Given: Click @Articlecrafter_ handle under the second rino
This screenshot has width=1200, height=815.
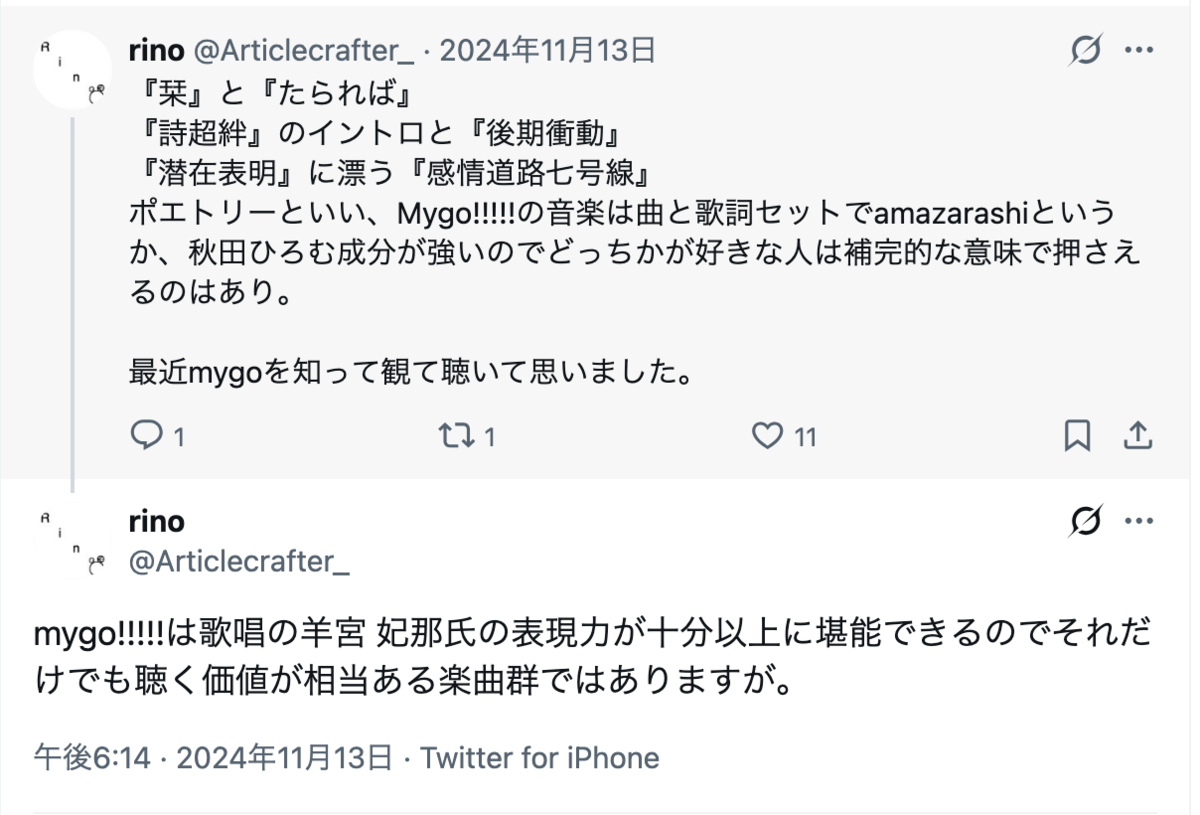Looking at the screenshot, I should click(x=240, y=562).
